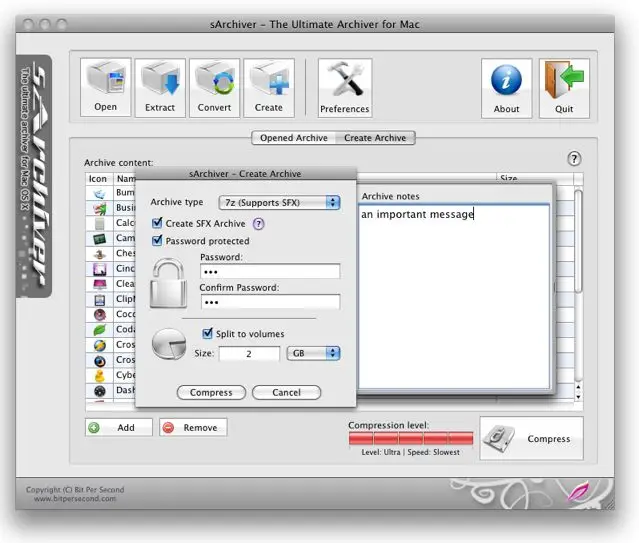Click the Extract toolbar icon
The width and height of the screenshot is (639, 543).
(160, 87)
